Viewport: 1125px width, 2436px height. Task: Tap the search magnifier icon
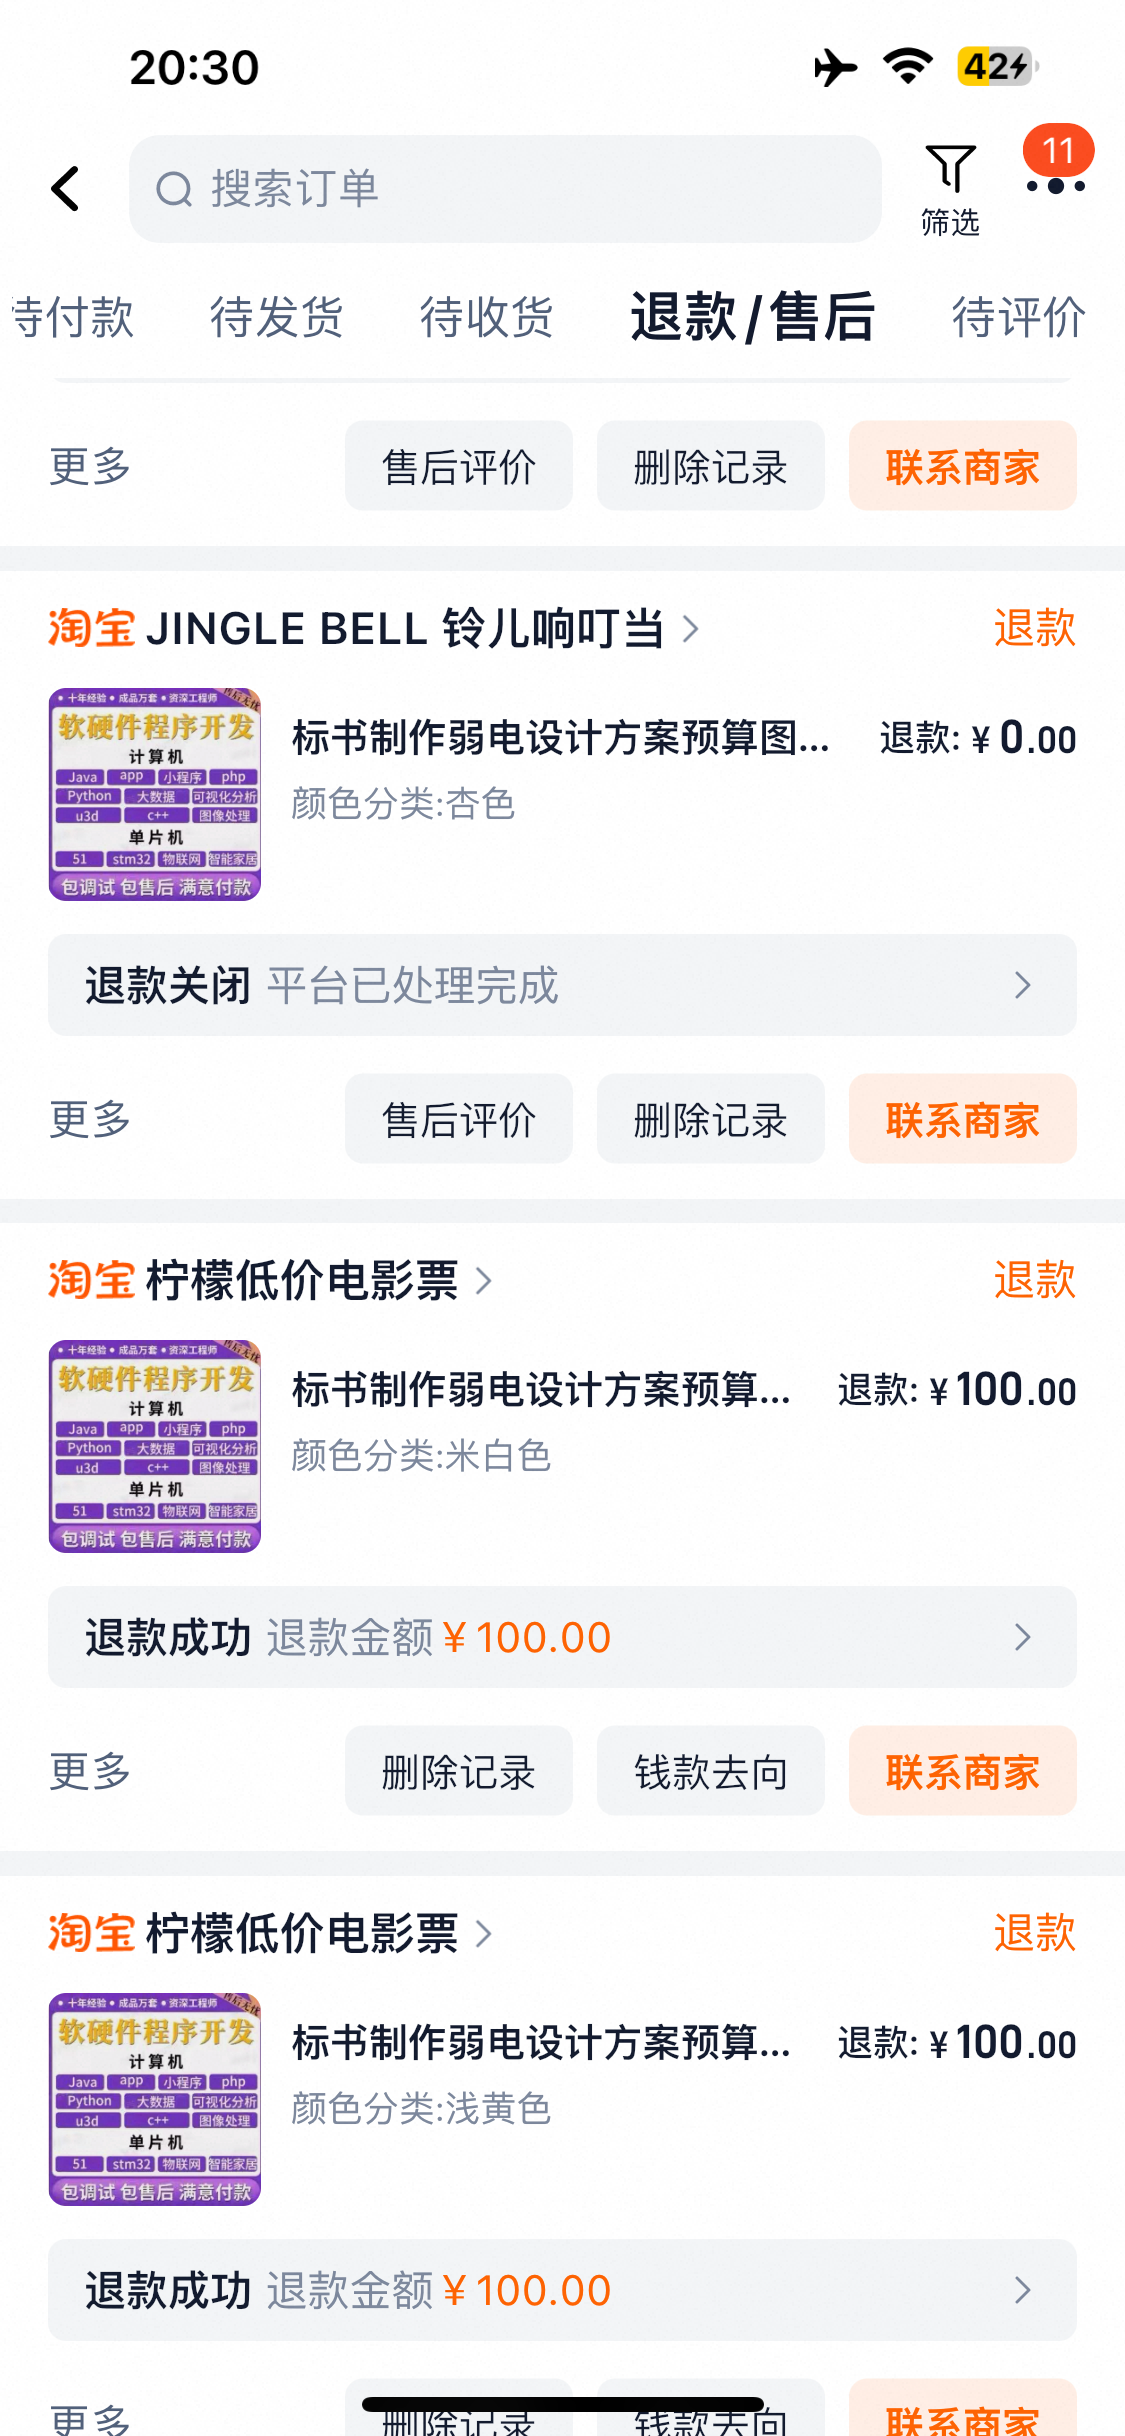[174, 189]
